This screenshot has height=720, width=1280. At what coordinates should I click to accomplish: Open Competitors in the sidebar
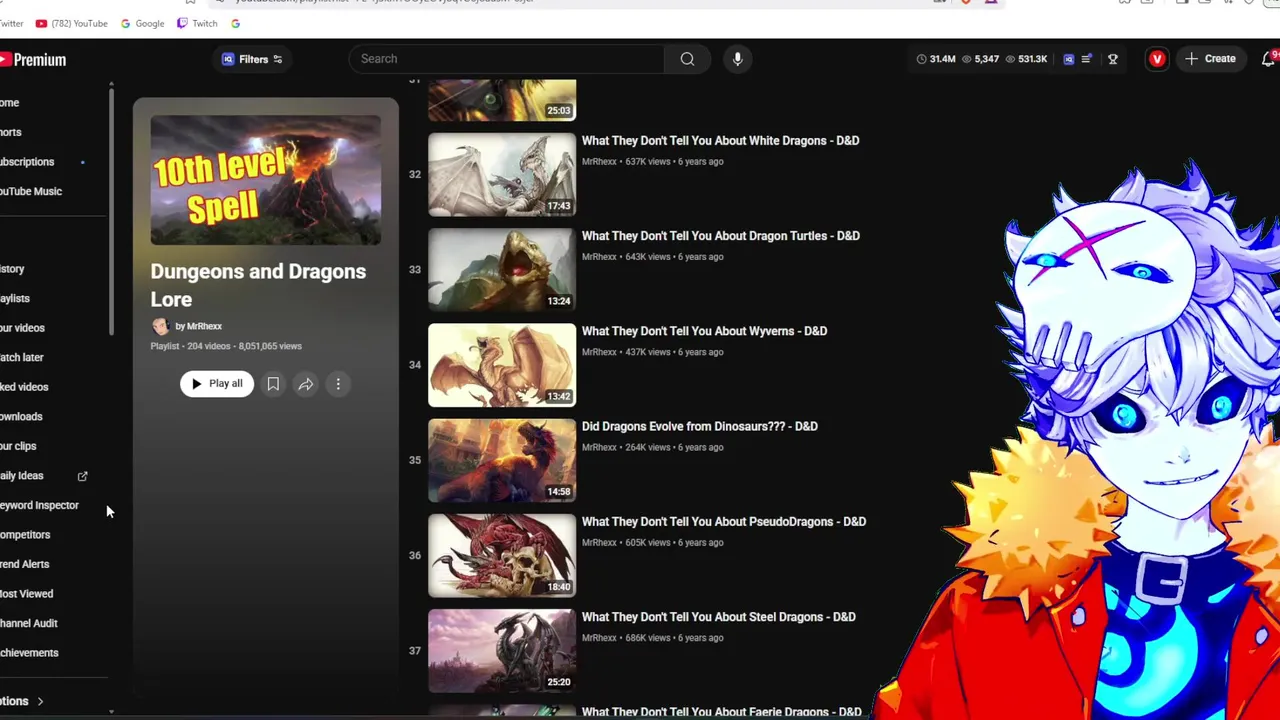click(x=25, y=535)
